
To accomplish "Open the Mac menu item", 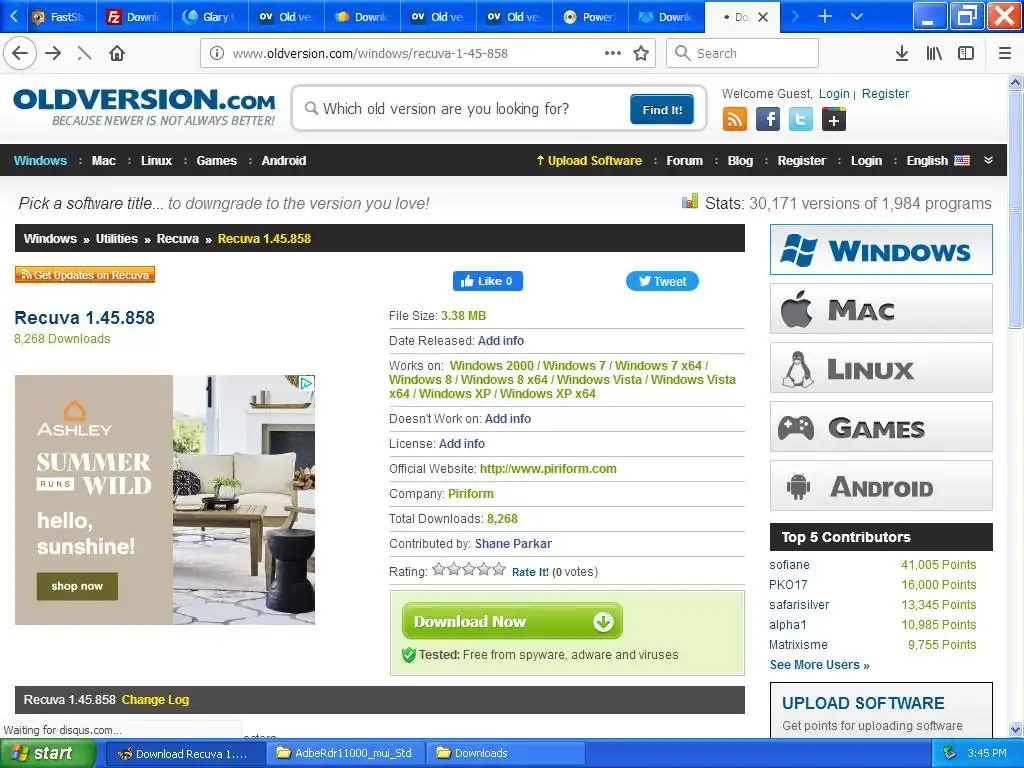I will click(x=103, y=161).
